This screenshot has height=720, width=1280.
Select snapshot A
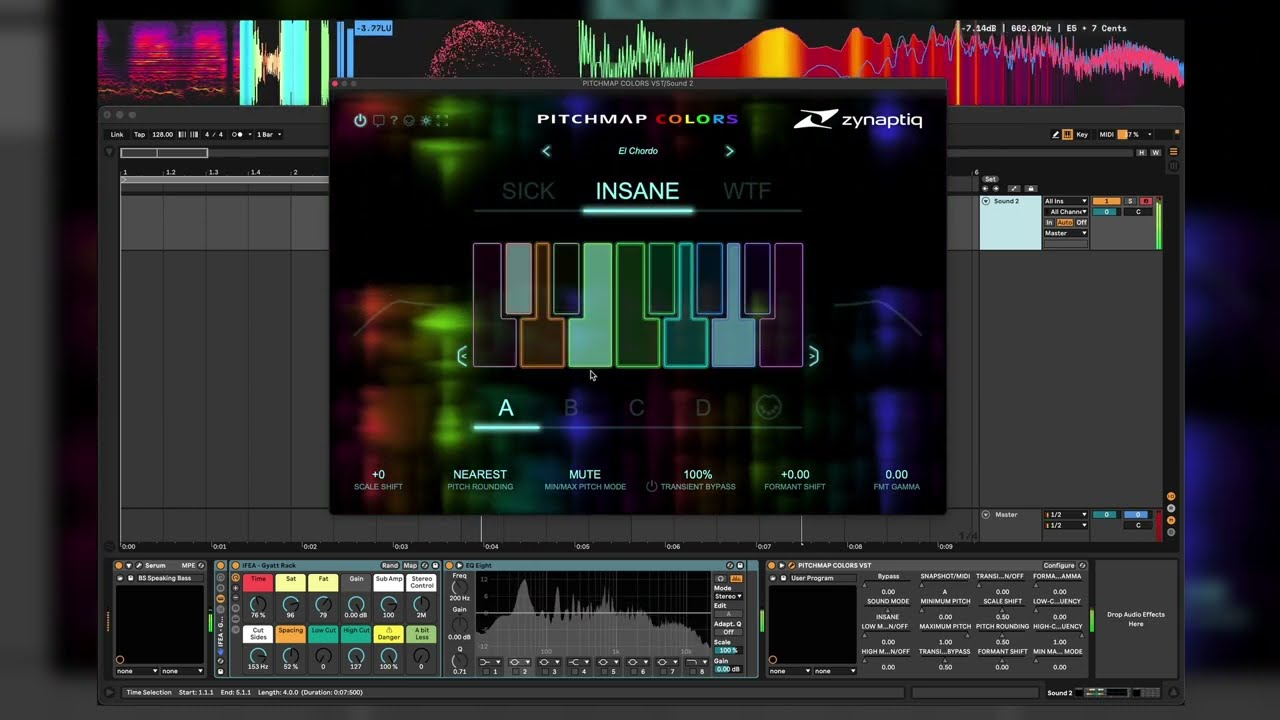(506, 408)
